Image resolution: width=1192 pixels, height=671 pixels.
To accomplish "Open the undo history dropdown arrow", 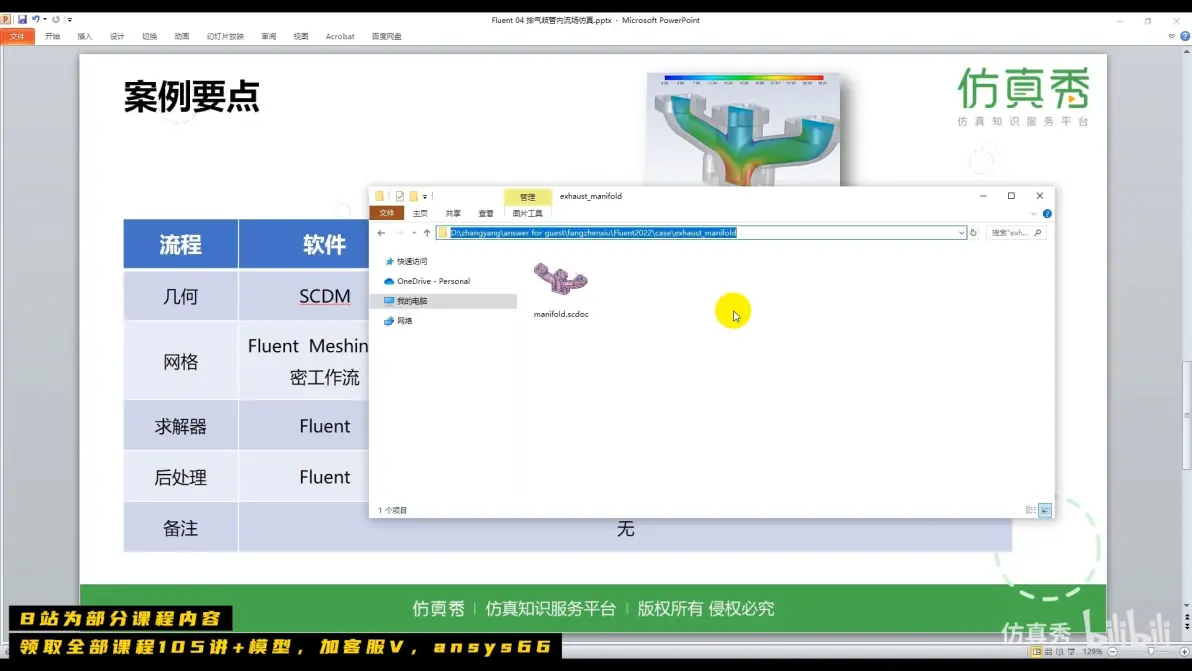I will click(x=45, y=20).
